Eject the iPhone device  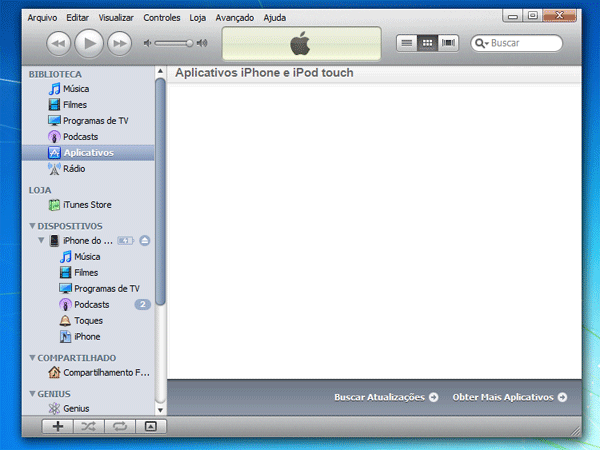point(145,240)
